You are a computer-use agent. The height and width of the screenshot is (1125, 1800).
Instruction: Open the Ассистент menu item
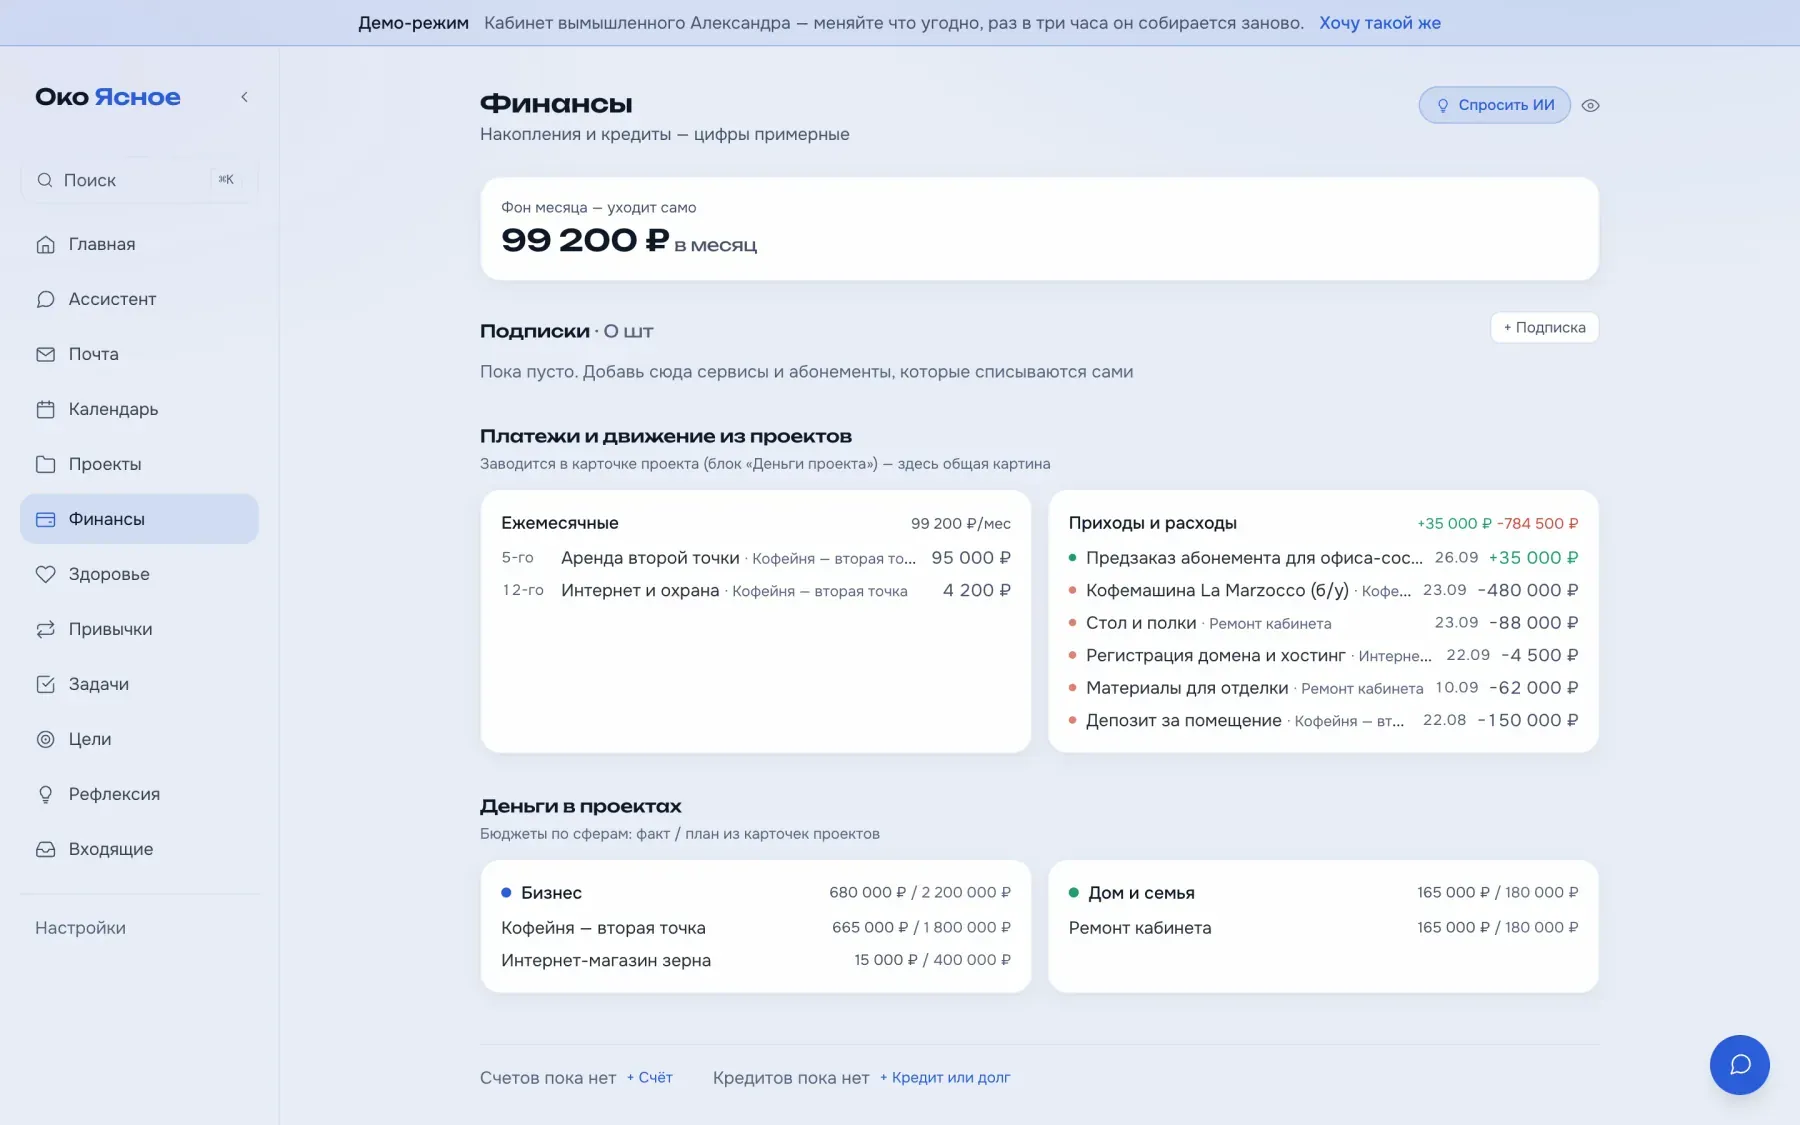point(139,299)
